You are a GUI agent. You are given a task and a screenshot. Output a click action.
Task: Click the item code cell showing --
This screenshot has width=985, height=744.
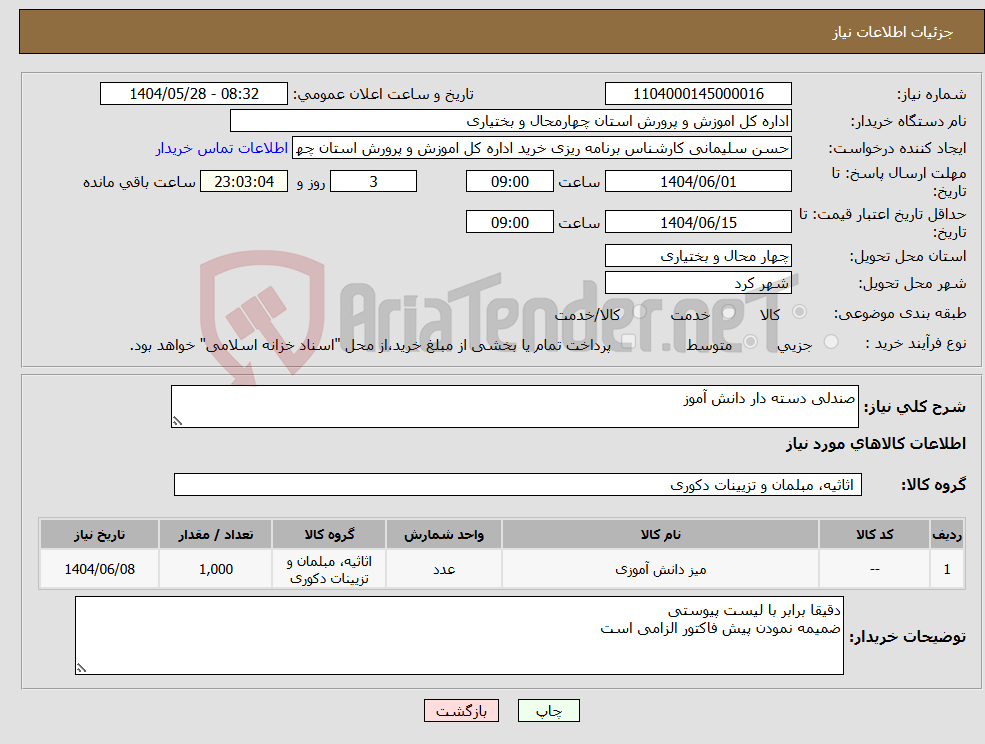(x=874, y=569)
